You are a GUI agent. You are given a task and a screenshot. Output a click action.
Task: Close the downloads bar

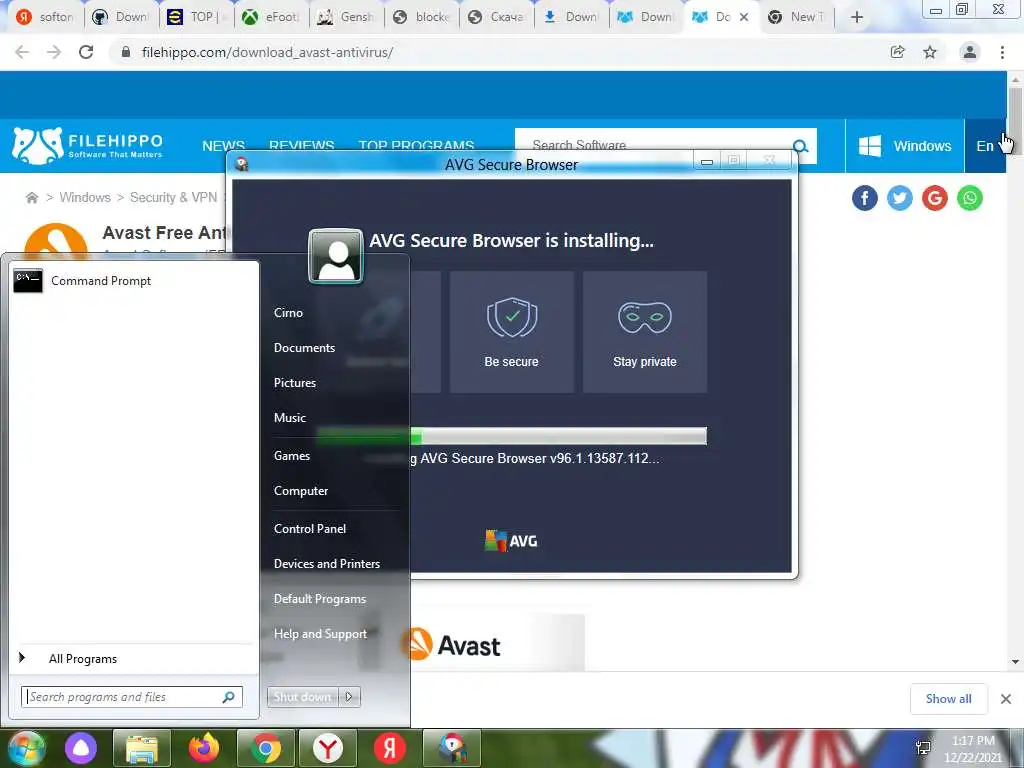point(1006,699)
